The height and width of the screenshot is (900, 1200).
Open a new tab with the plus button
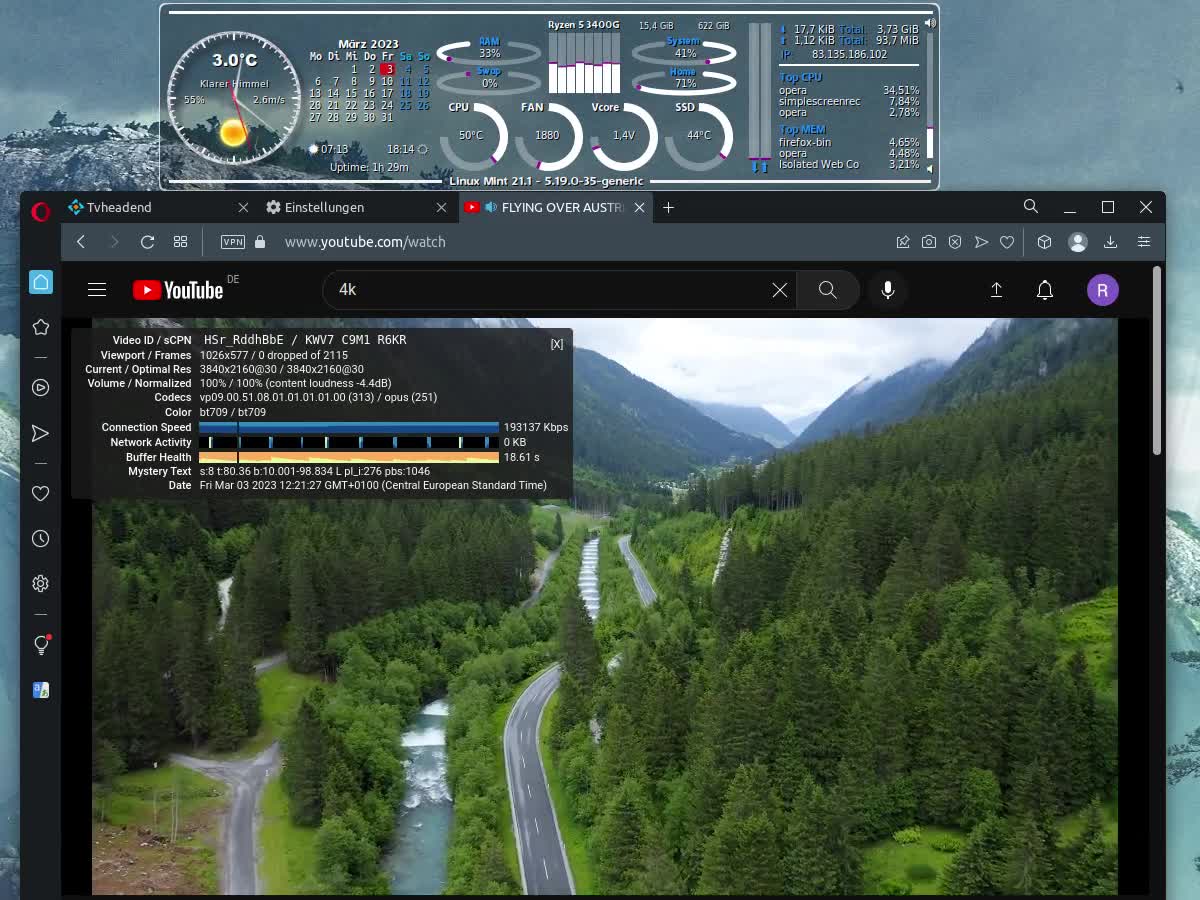[x=668, y=207]
